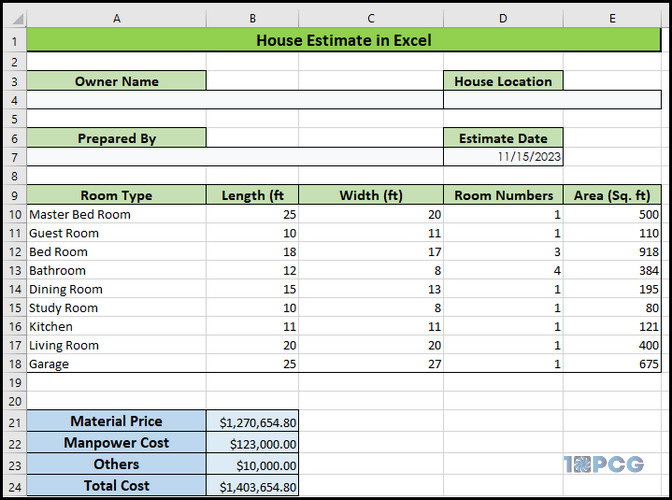
Task: Select column D header
Action: pos(503,18)
